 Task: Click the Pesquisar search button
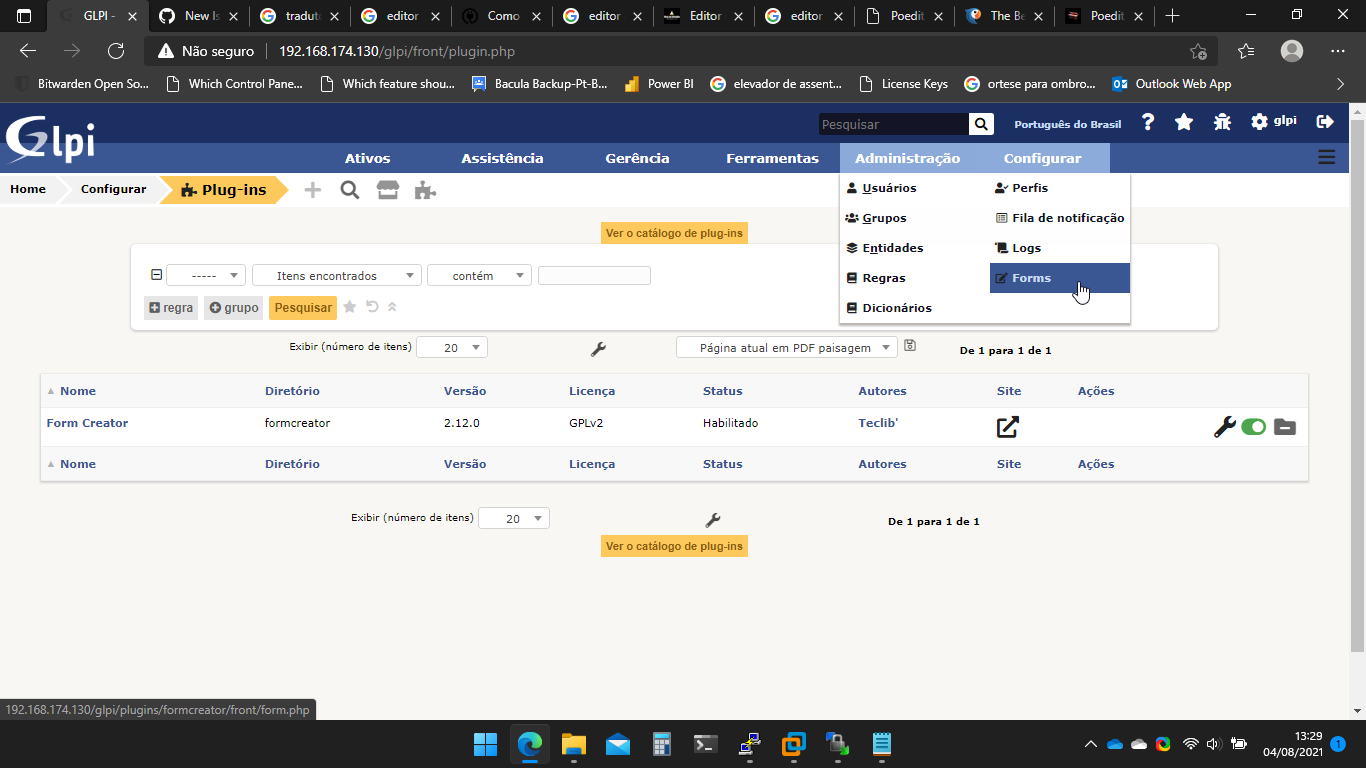pyautogui.click(x=302, y=308)
